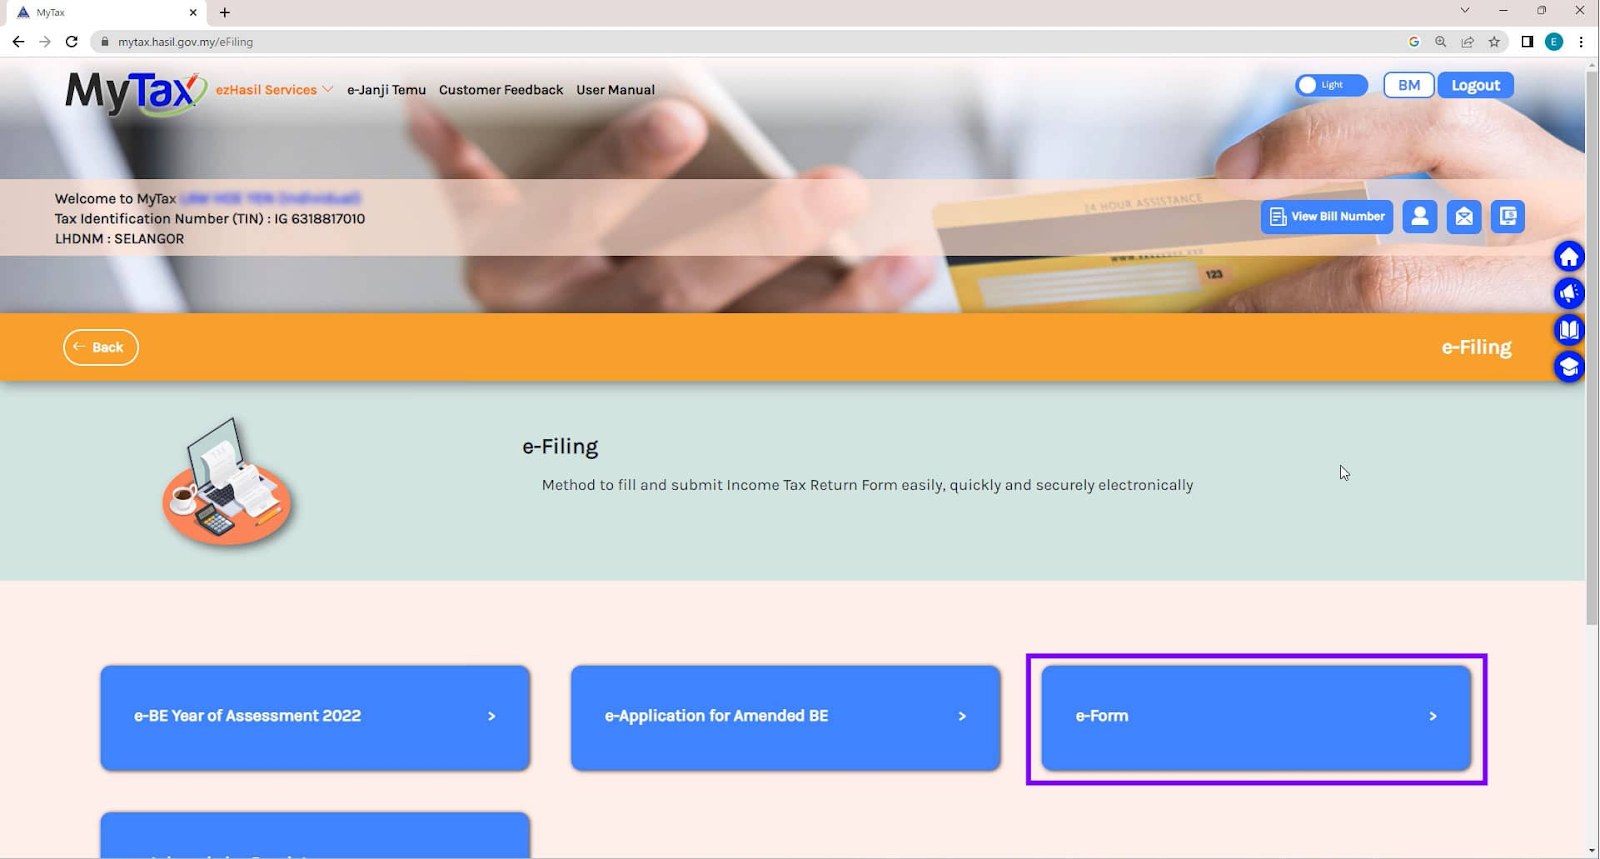The width and height of the screenshot is (1600, 859).
Task: Switch language with the BM button
Action: tap(1409, 85)
